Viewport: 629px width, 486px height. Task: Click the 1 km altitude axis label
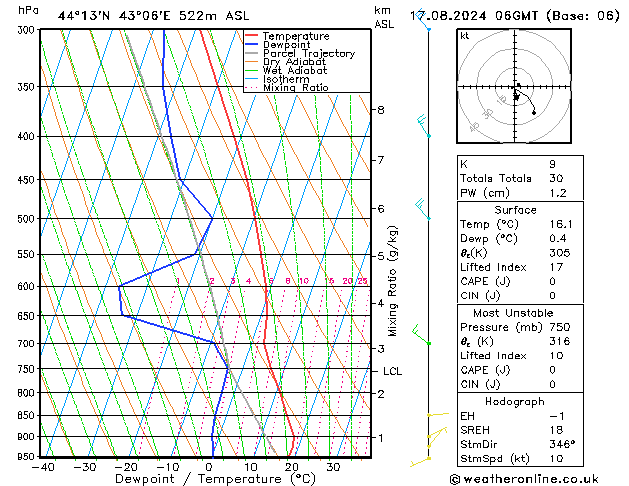[x=381, y=438]
